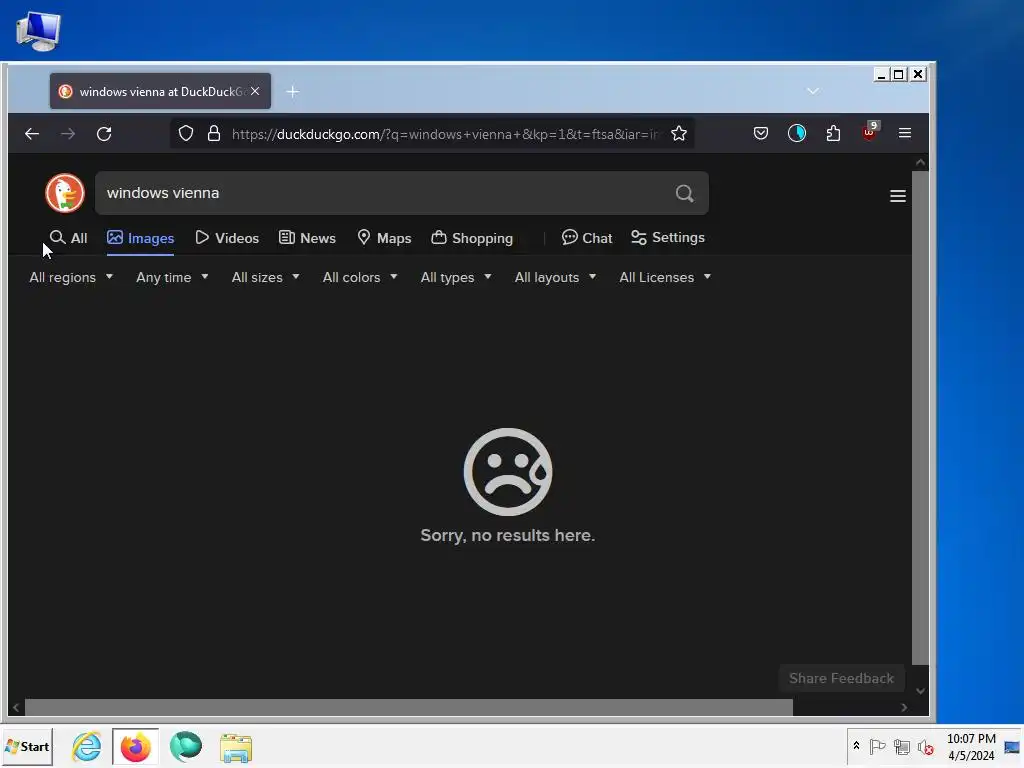Click the DuckDuckGo logo

65,193
